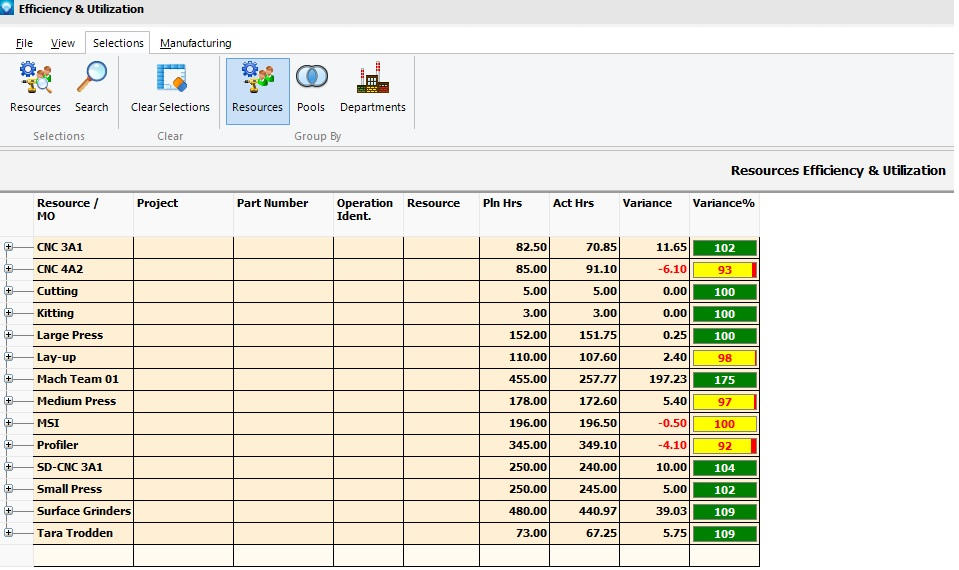
Task: Click the Part Number column header
Action: [283, 215]
